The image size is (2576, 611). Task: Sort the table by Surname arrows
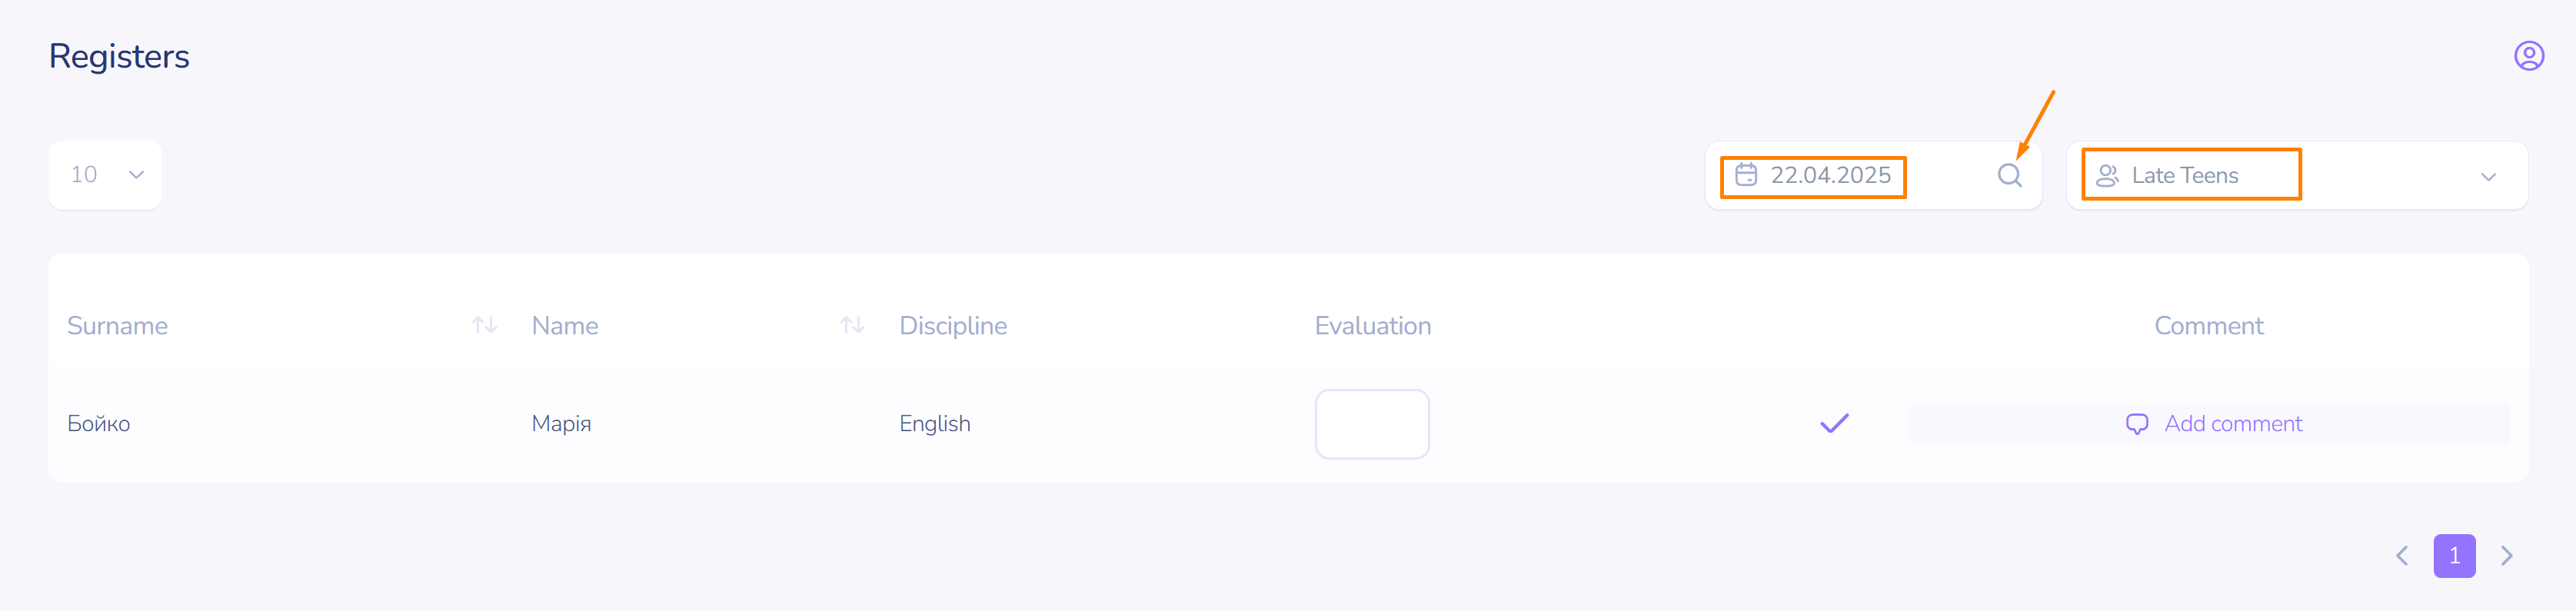click(484, 325)
